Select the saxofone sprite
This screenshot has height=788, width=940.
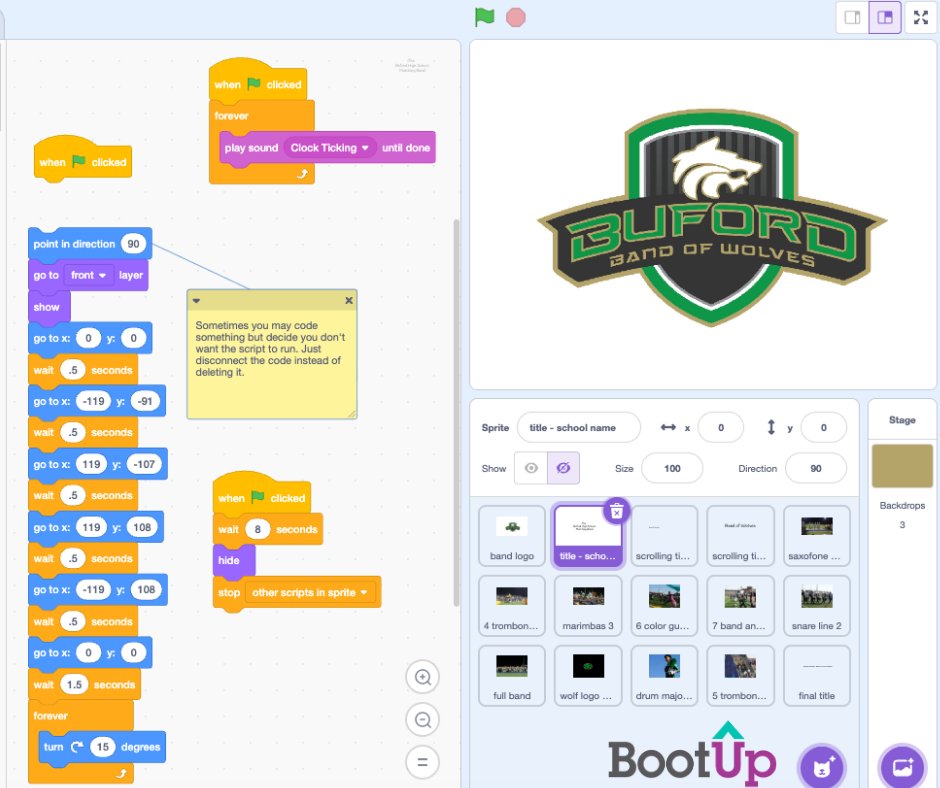(x=817, y=536)
